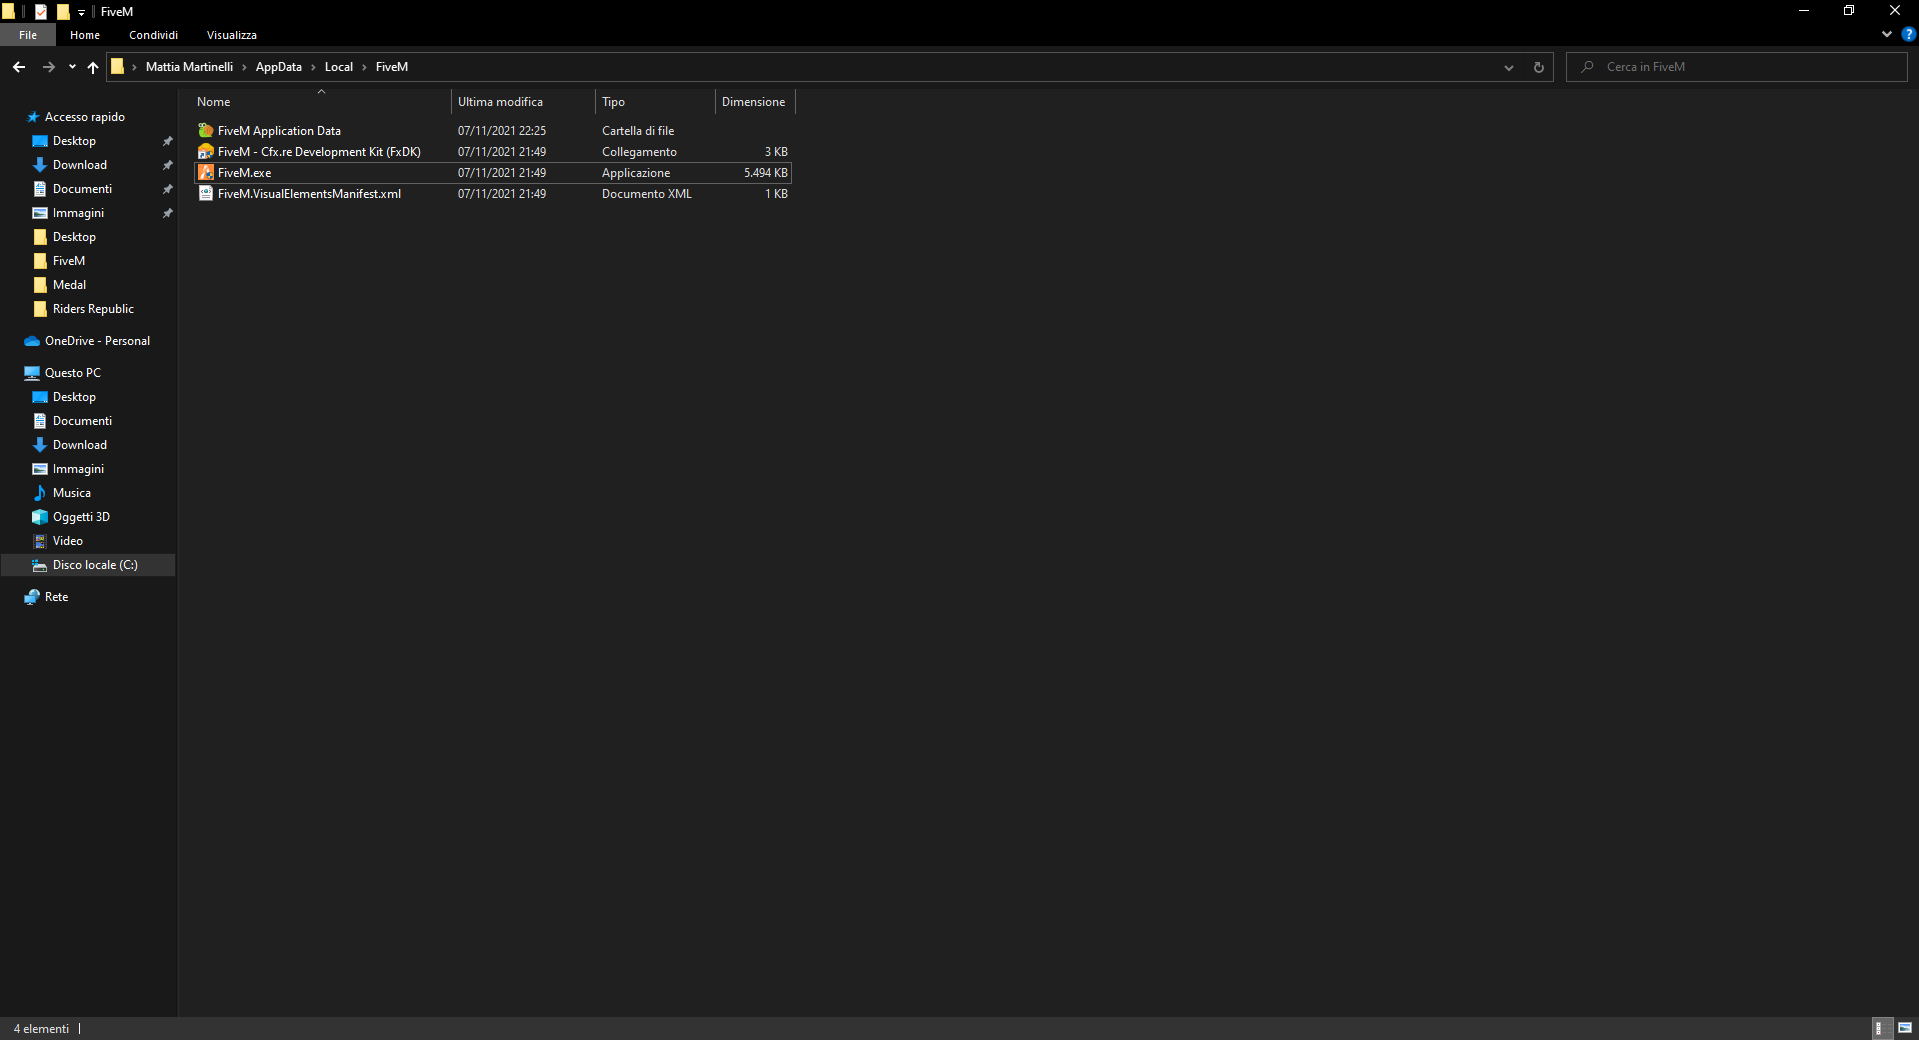The width and height of the screenshot is (1919, 1040).
Task: Open Musica under Questo PC
Action: click(71, 493)
